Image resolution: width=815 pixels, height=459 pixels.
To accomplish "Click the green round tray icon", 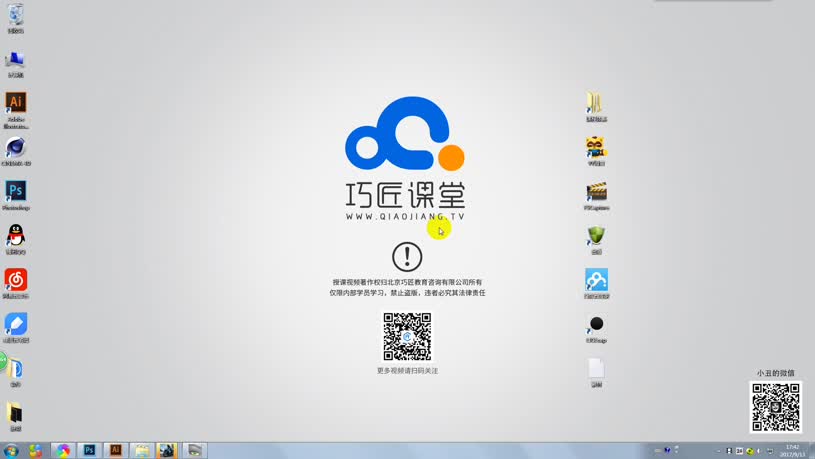I will click(750, 451).
